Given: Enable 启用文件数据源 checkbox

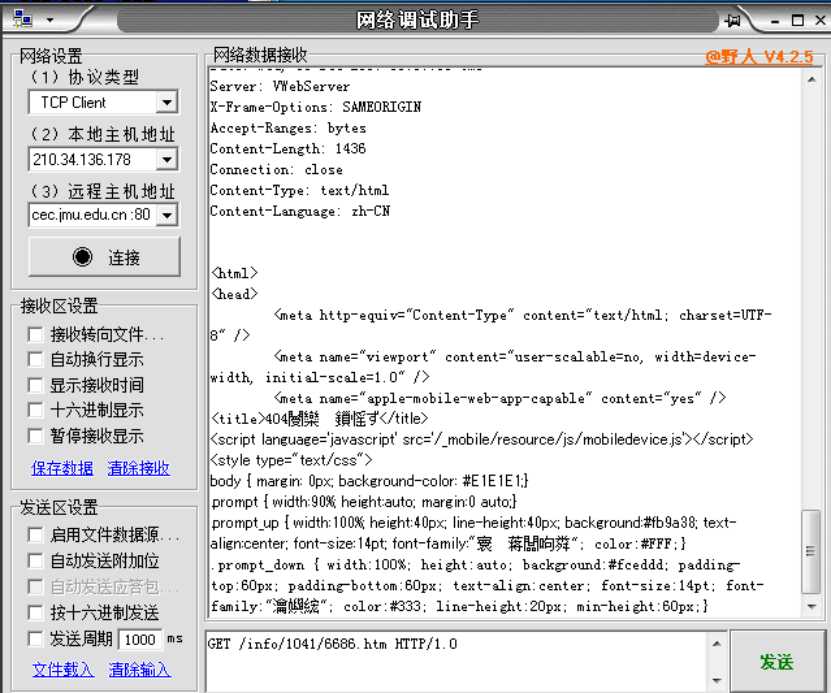Looking at the screenshot, I should [36, 535].
